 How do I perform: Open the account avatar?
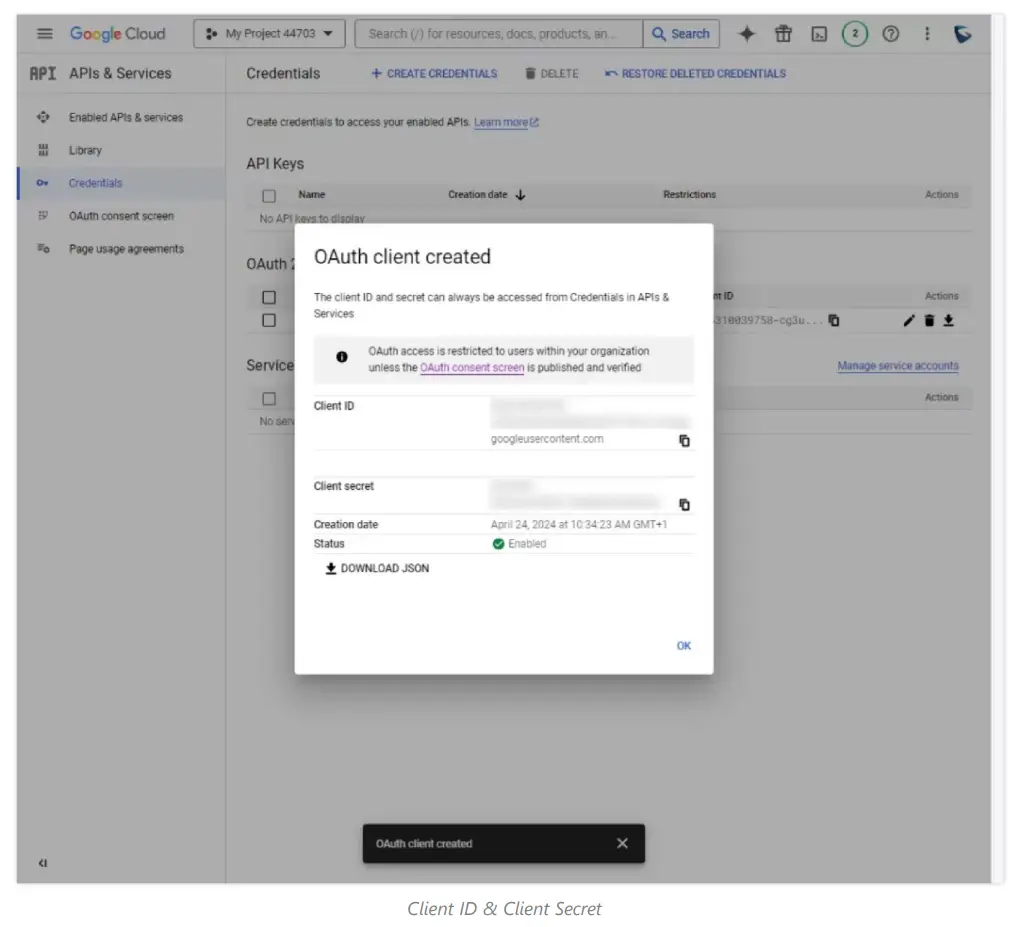(962, 34)
